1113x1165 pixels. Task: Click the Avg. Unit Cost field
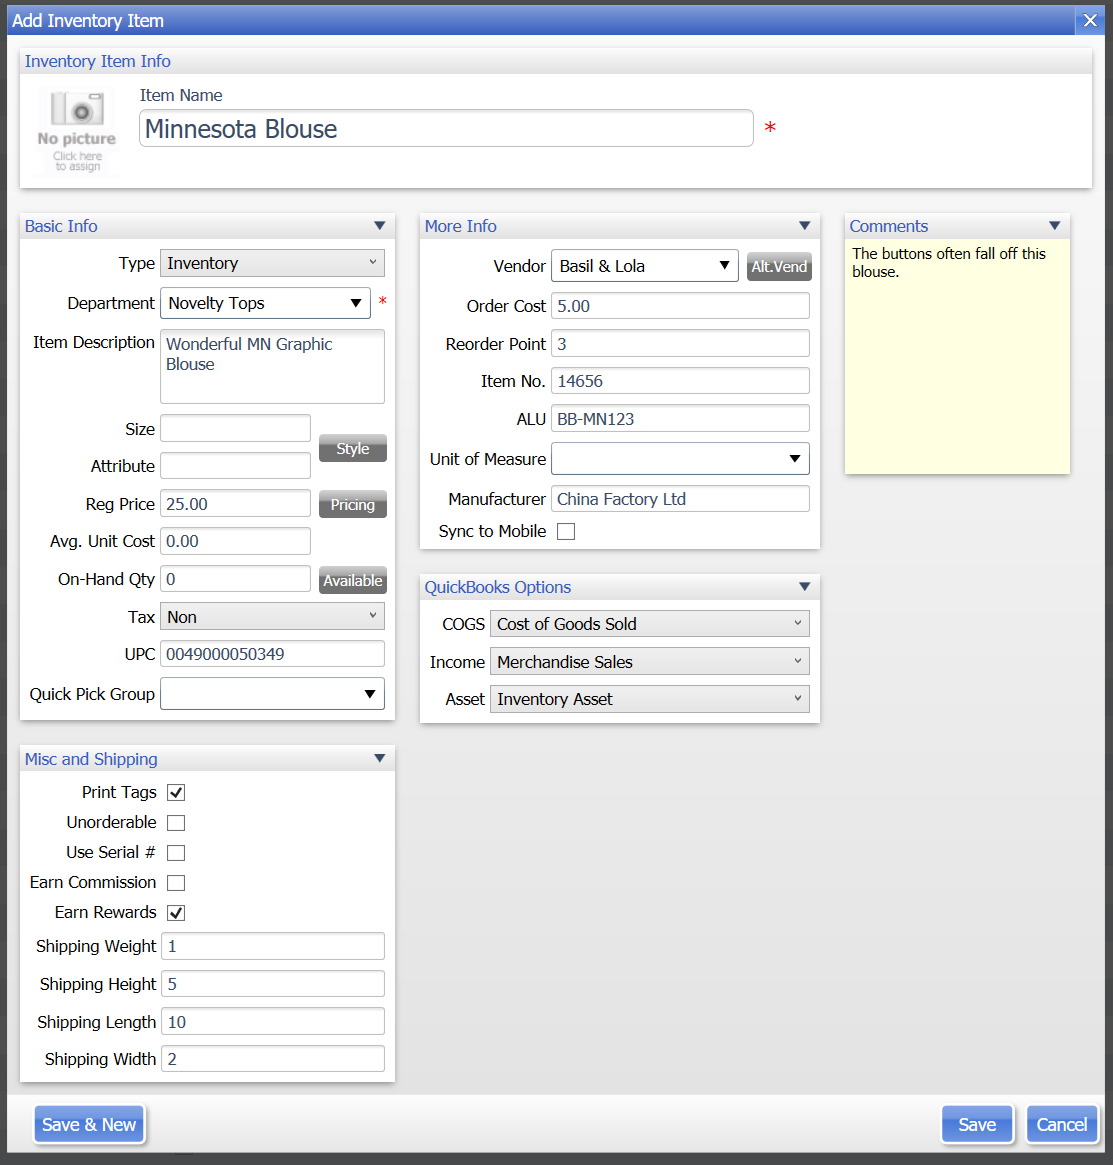tap(236, 541)
